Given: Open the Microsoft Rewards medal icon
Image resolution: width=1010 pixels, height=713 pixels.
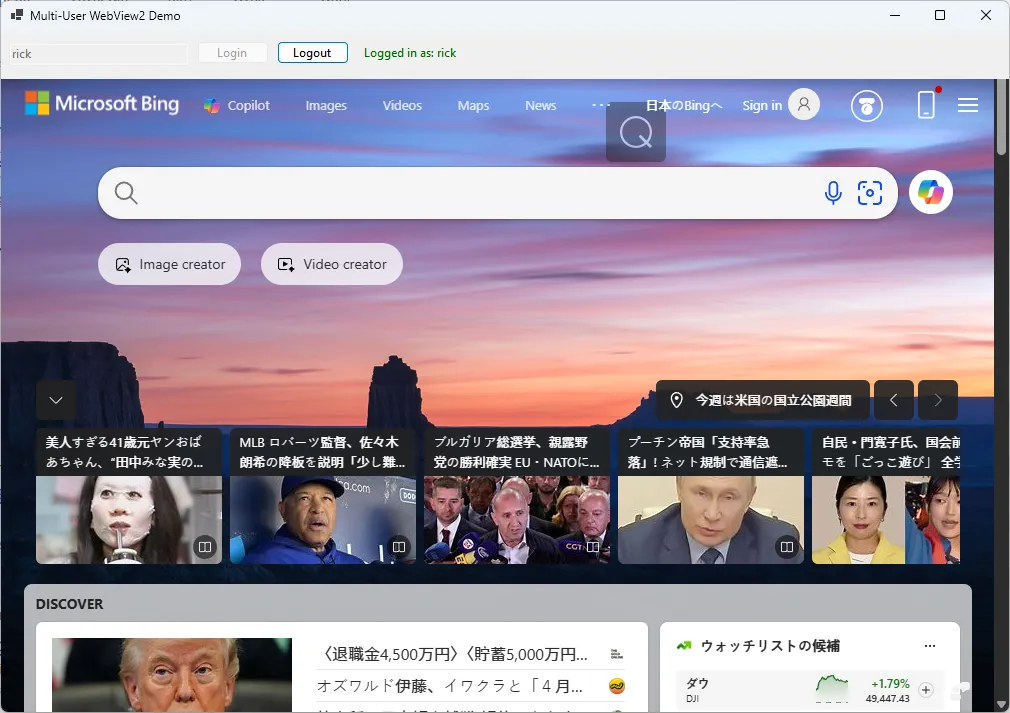Looking at the screenshot, I should click(866, 106).
